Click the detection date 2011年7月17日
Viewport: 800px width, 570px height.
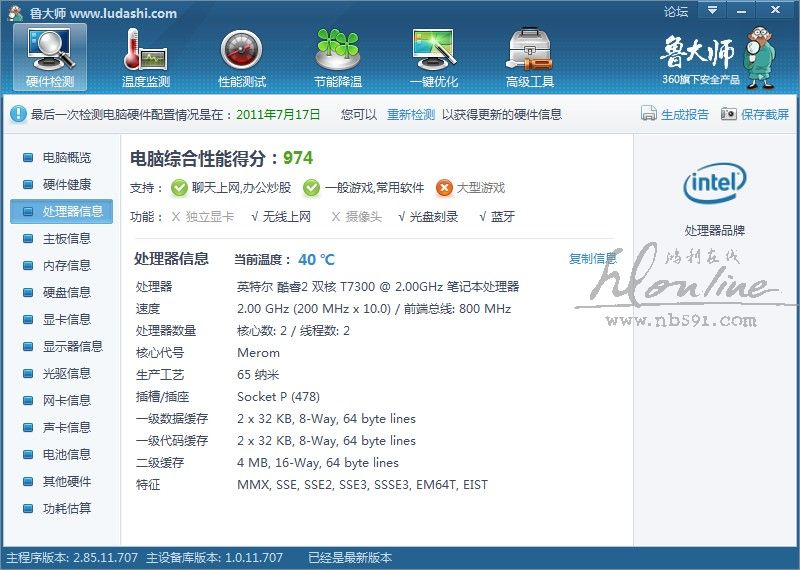(278, 114)
